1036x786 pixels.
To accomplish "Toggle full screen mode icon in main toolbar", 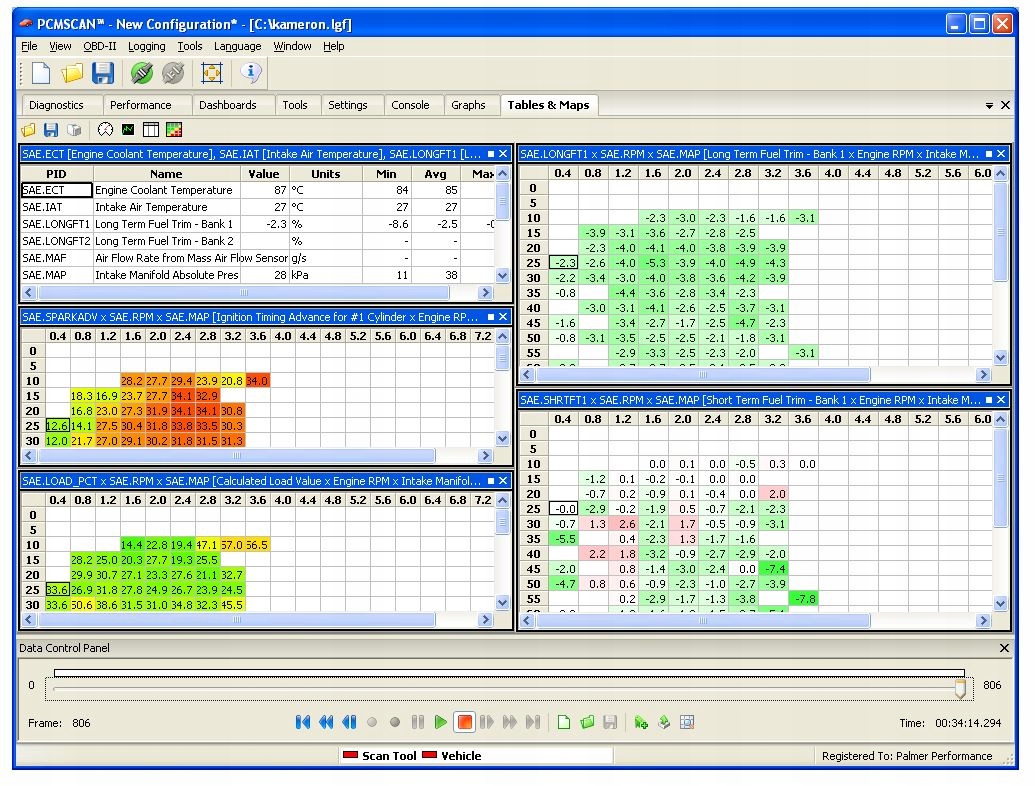I will [x=212, y=73].
